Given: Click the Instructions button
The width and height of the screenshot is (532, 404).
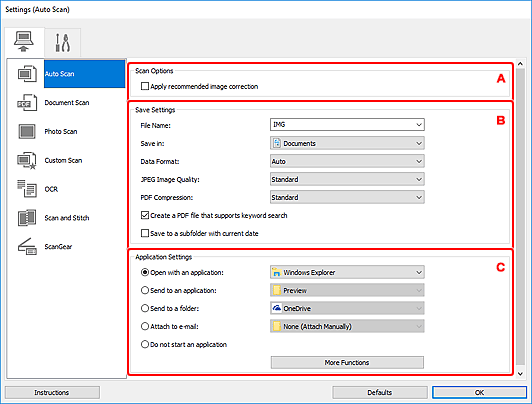Looking at the screenshot, I should click(52, 392).
